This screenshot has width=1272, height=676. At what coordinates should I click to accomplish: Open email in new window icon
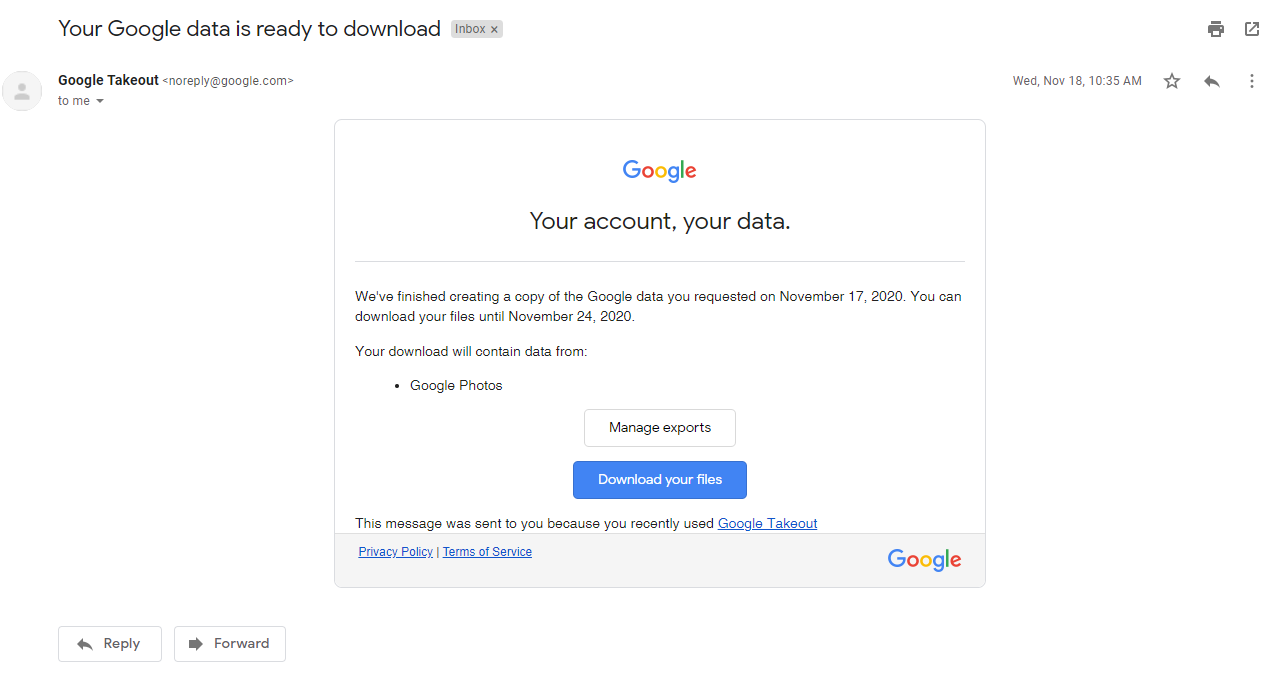click(1252, 29)
